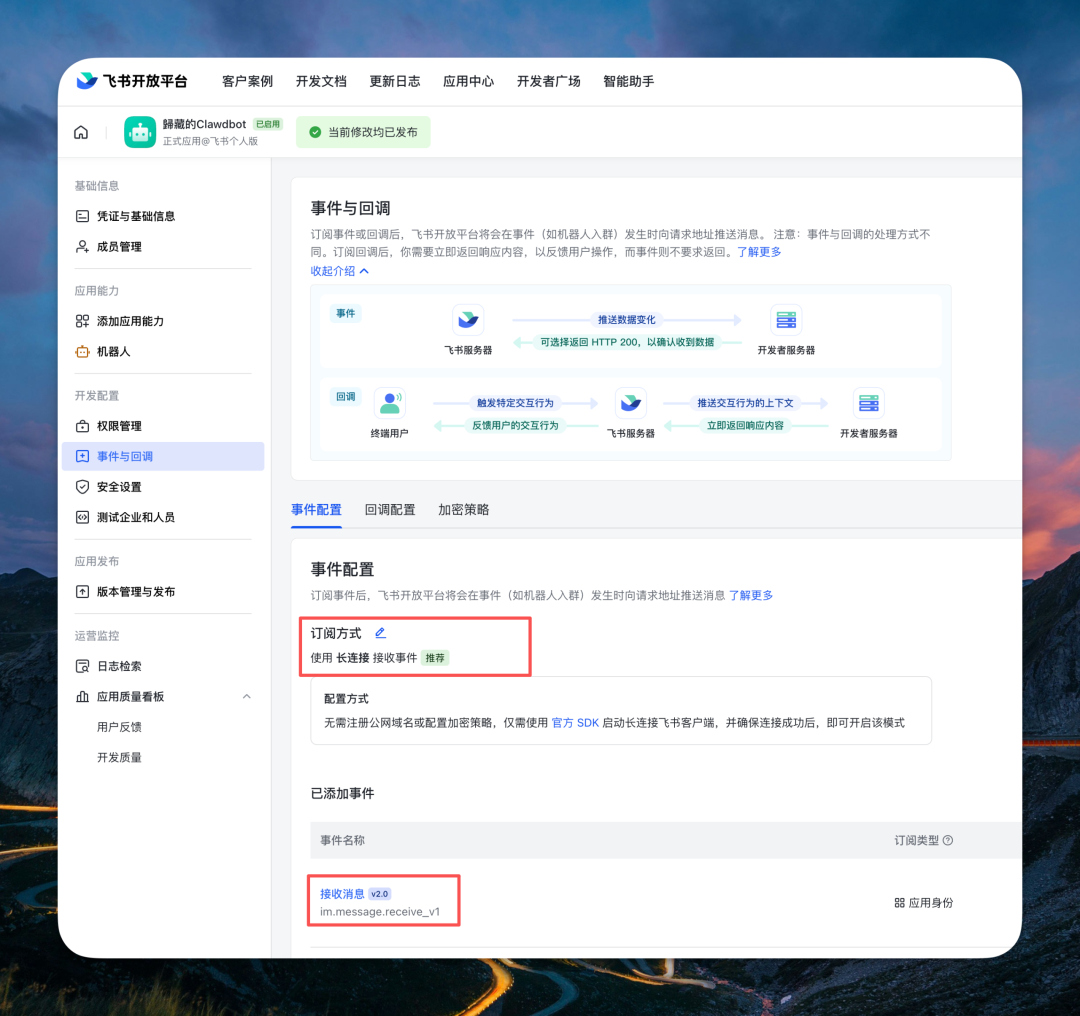Click the 归藏的Clawdbot app avatar

(139, 131)
